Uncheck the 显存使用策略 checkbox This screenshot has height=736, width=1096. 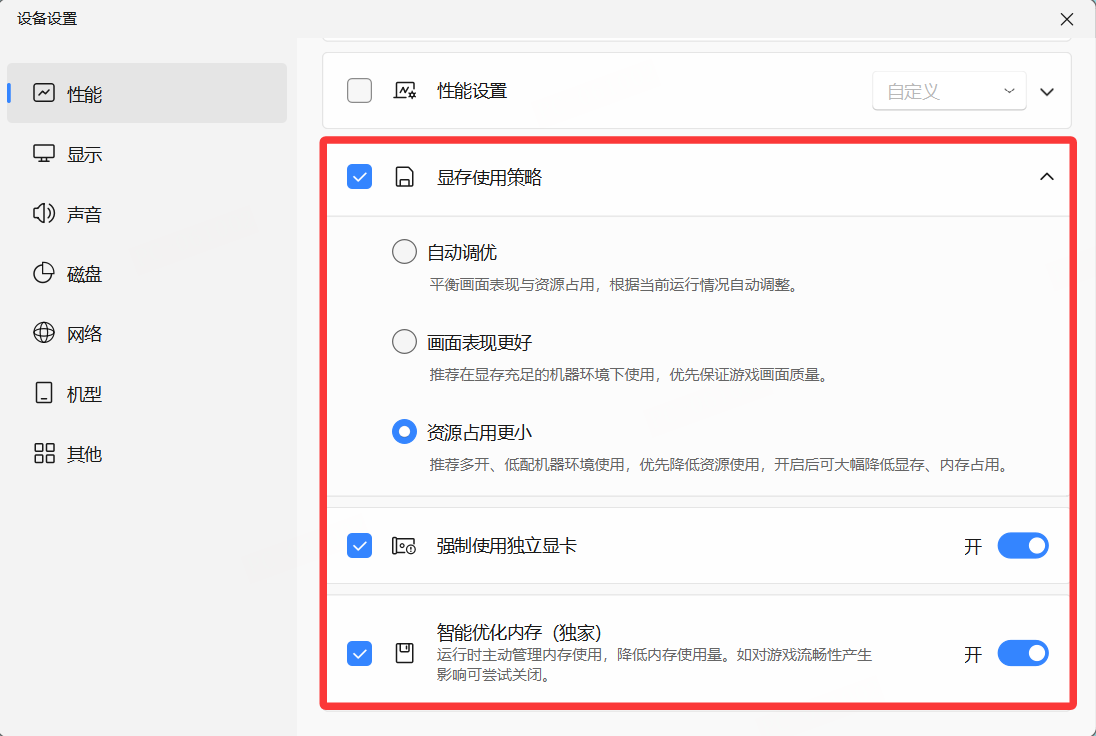click(359, 177)
